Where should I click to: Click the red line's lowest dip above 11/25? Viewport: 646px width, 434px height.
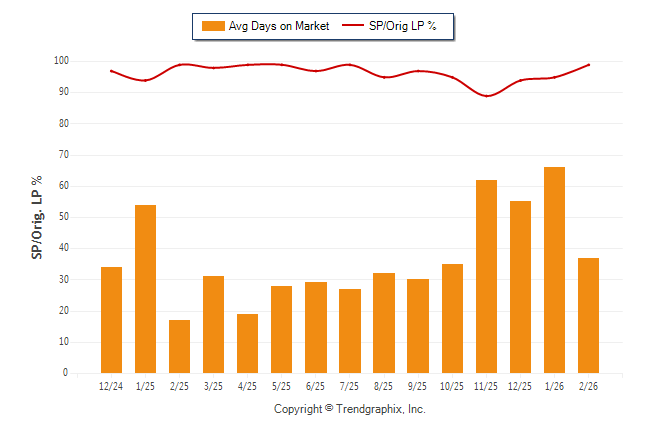pos(487,96)
